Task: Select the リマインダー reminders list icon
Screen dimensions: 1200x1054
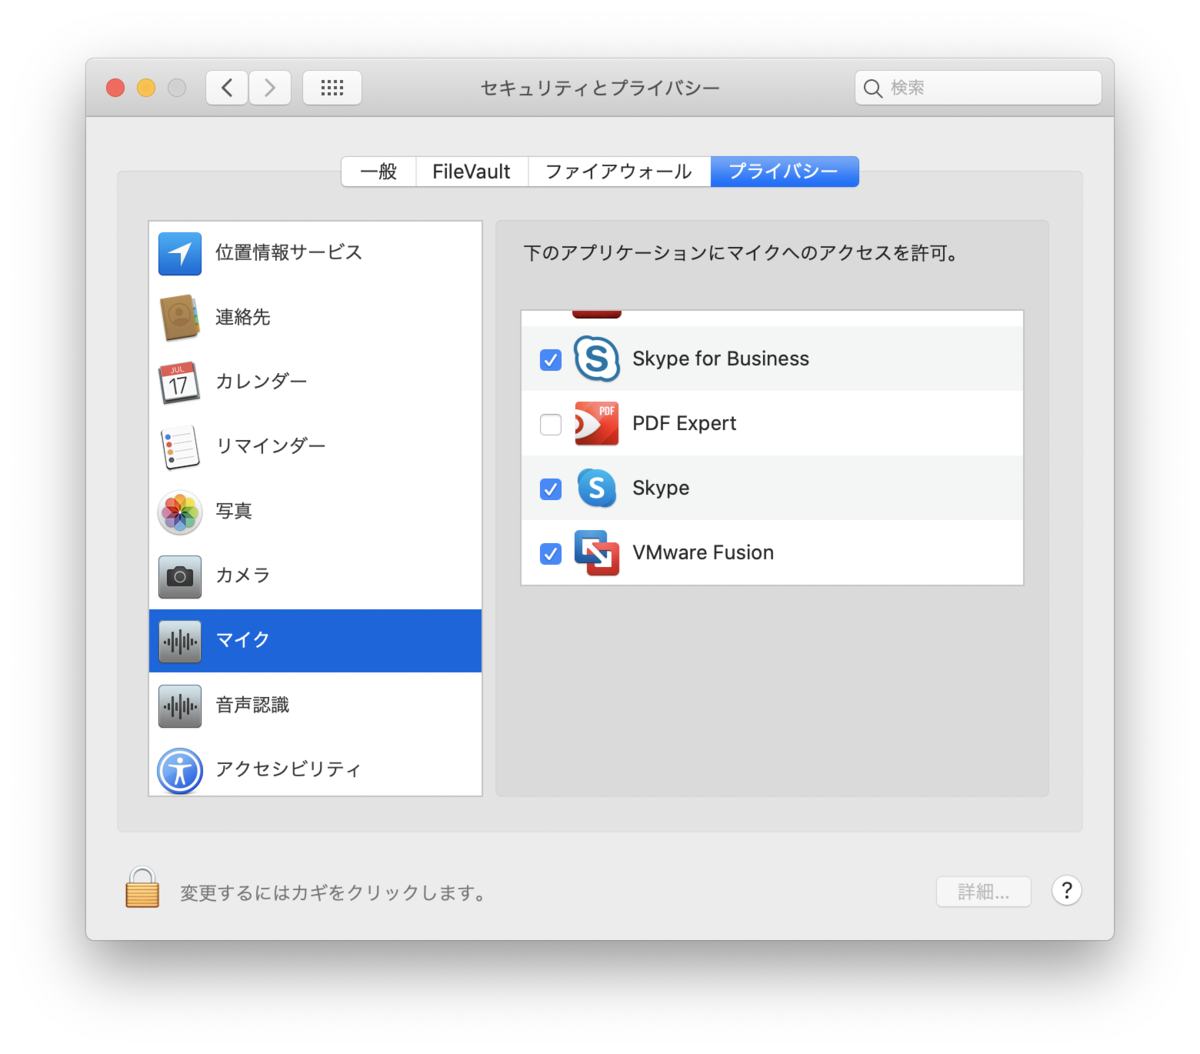Action: pyautogui.click(x=180, y=447)
